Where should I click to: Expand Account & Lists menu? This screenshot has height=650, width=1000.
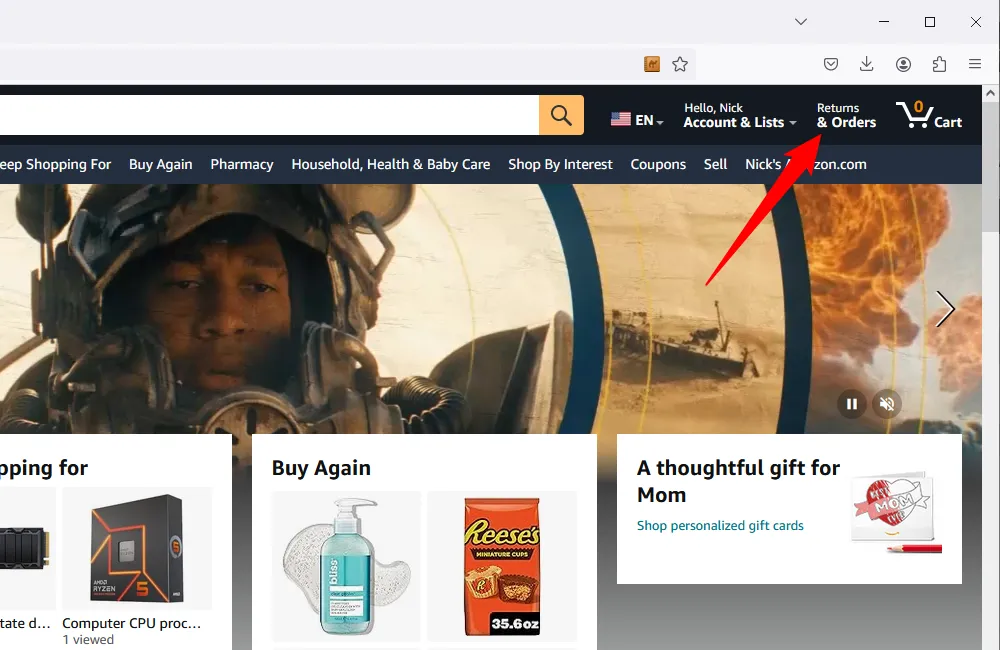pyautogui.click(x=740, y=115)
